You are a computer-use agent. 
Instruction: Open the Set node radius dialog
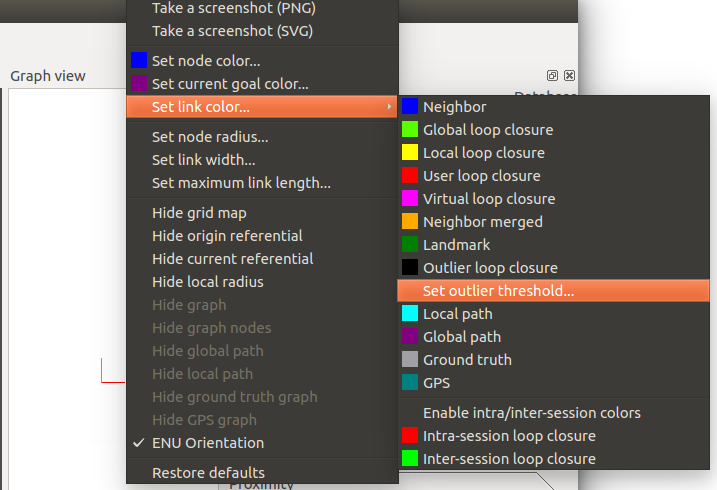[x=210, y=137]
